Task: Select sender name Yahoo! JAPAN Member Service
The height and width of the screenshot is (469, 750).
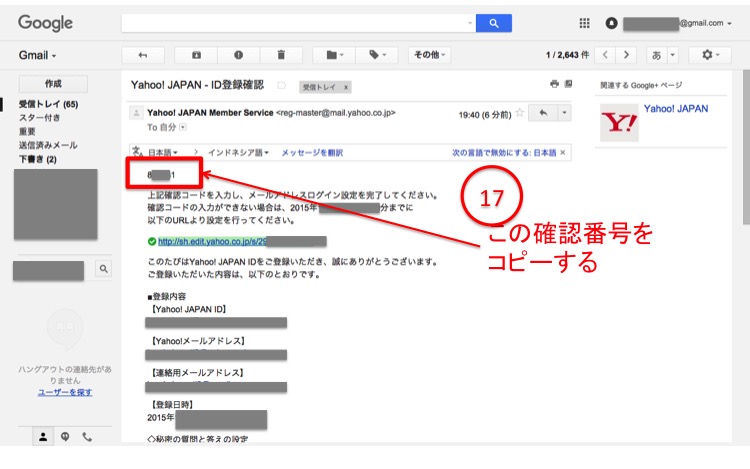Action: (x=210, y=113)
